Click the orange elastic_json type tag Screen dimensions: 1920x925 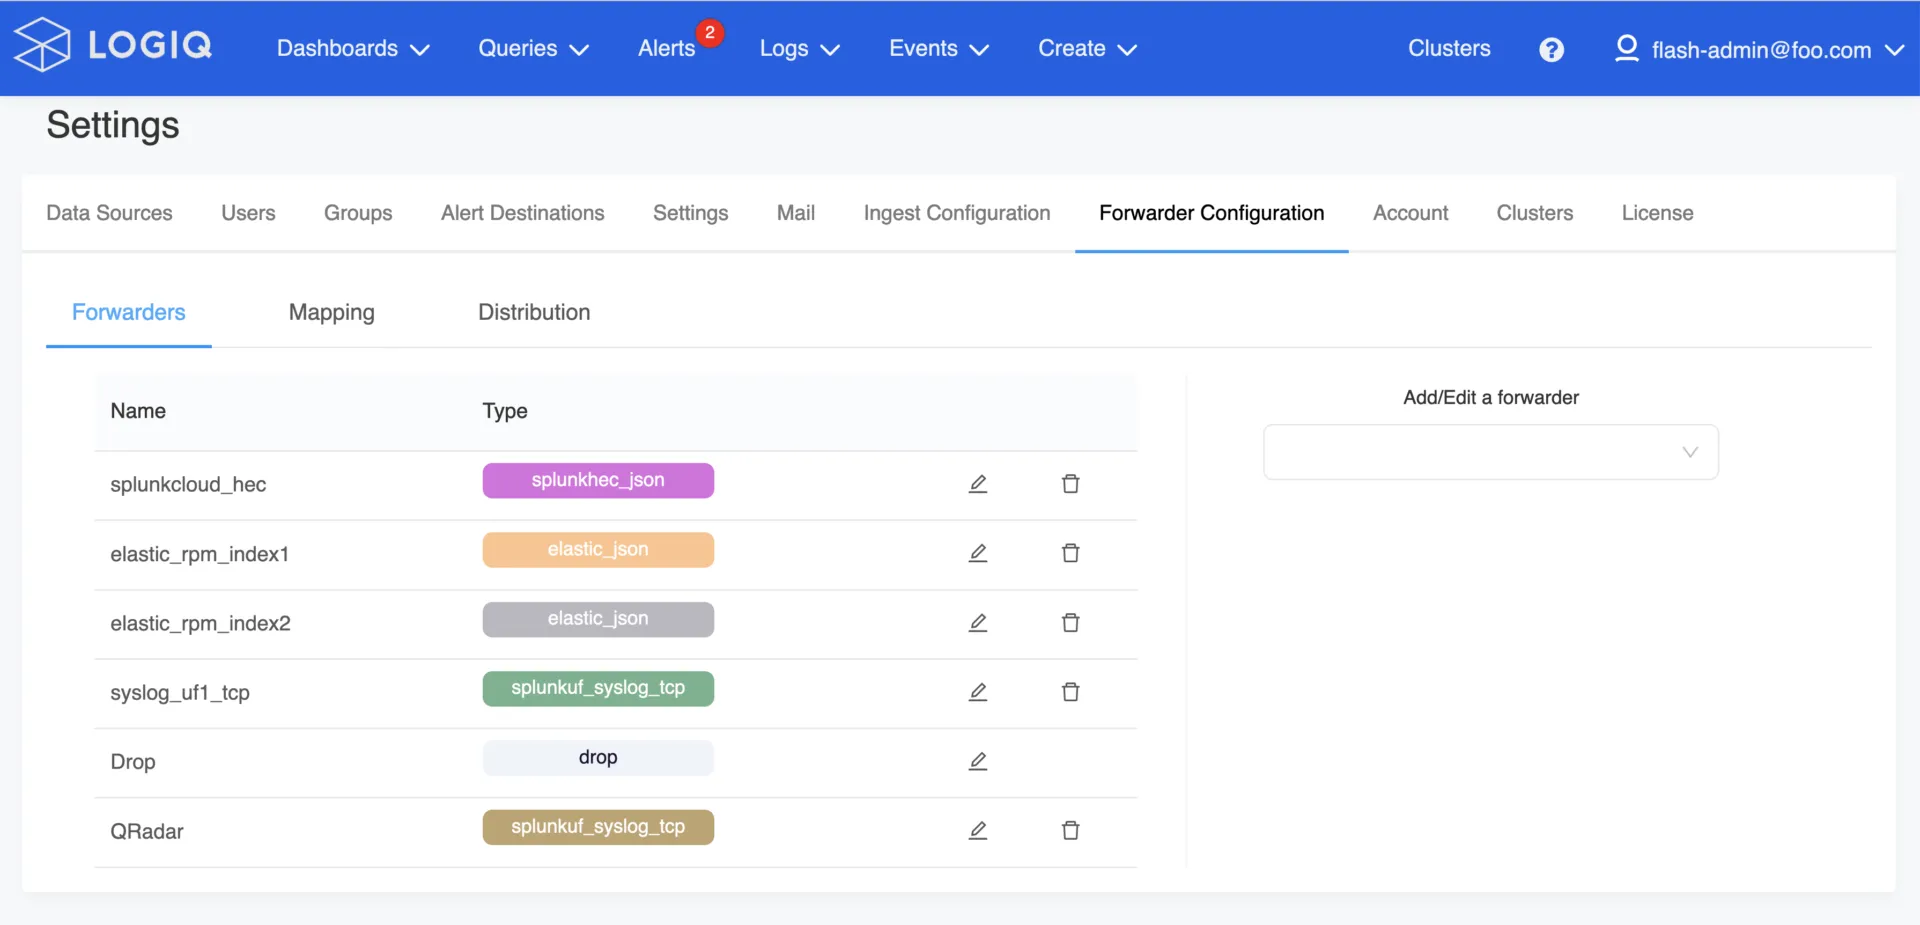[x=598, y=549]
